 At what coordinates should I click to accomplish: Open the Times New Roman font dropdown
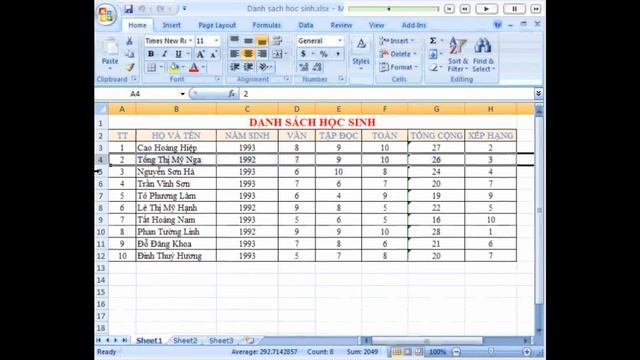click(190, 41)
